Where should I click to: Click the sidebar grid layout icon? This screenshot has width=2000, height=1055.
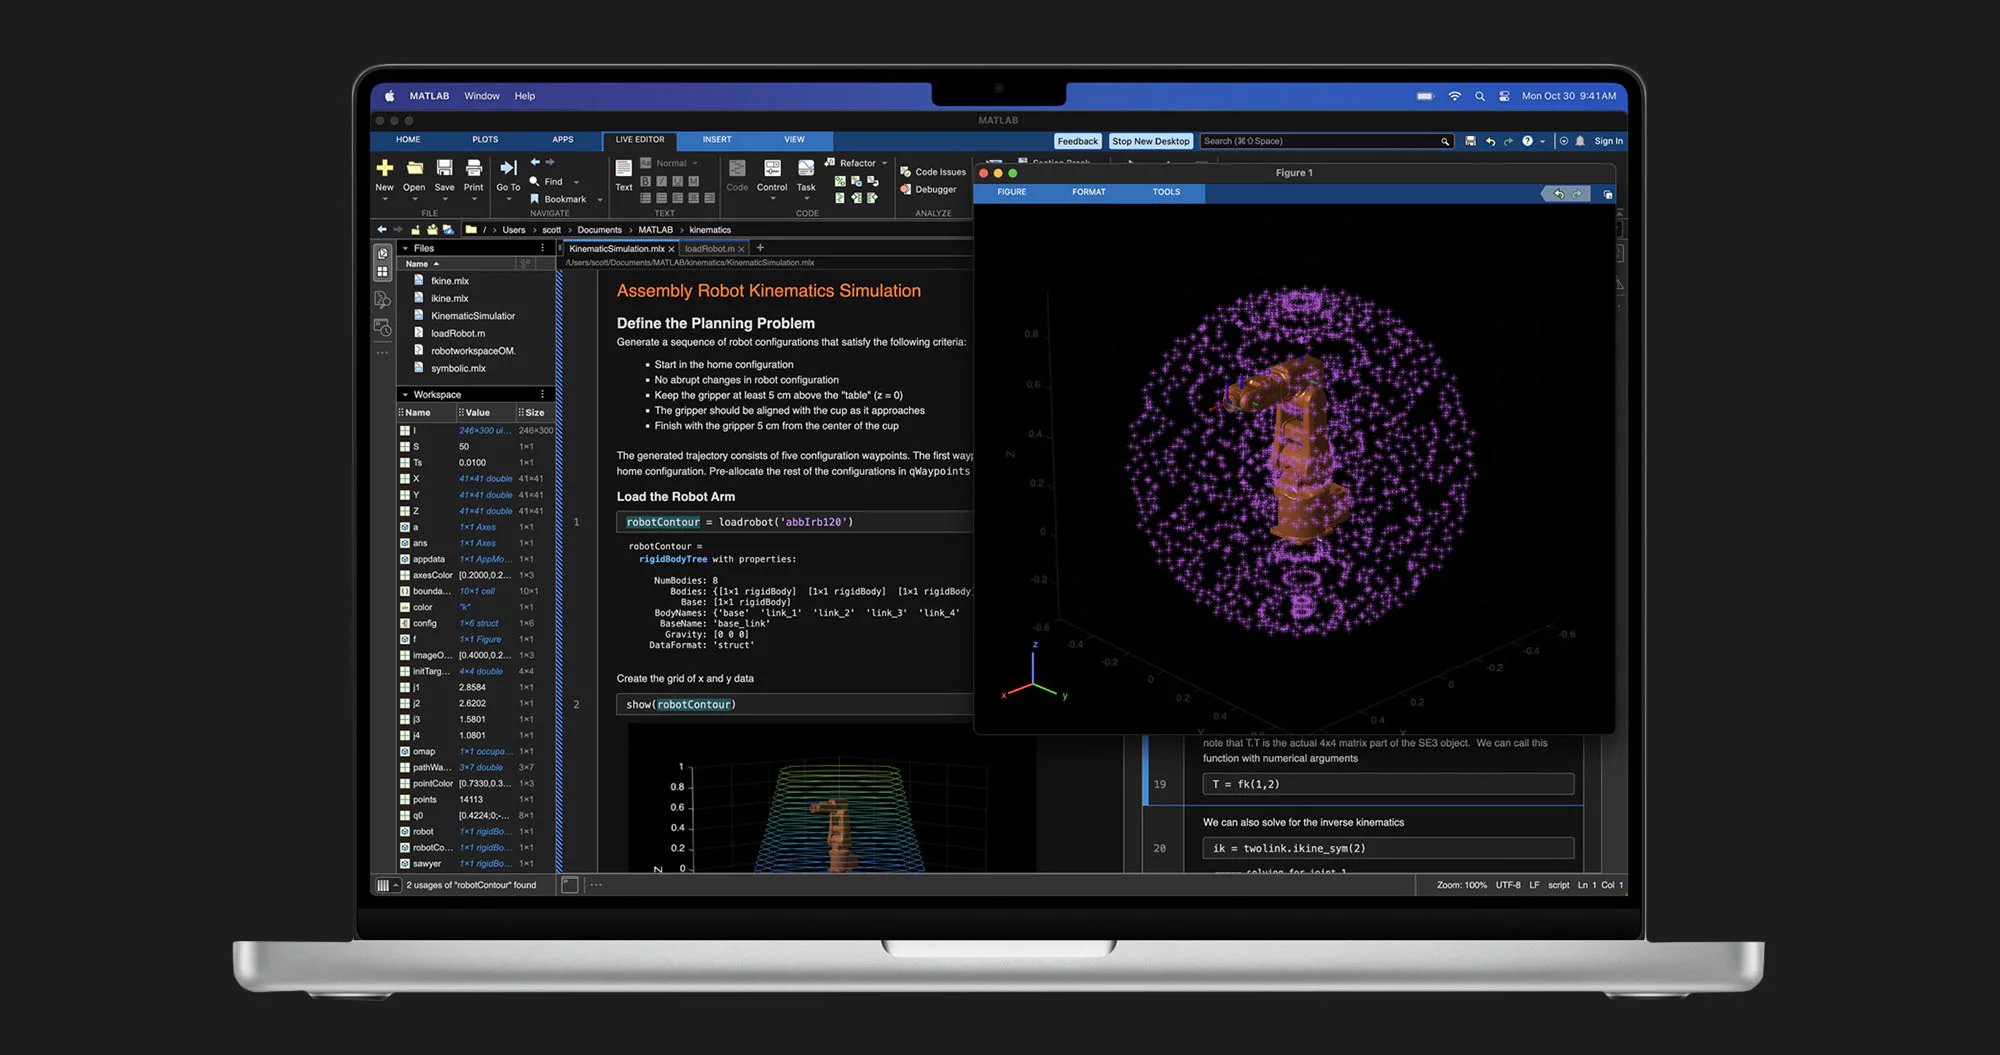click(382, 272)
